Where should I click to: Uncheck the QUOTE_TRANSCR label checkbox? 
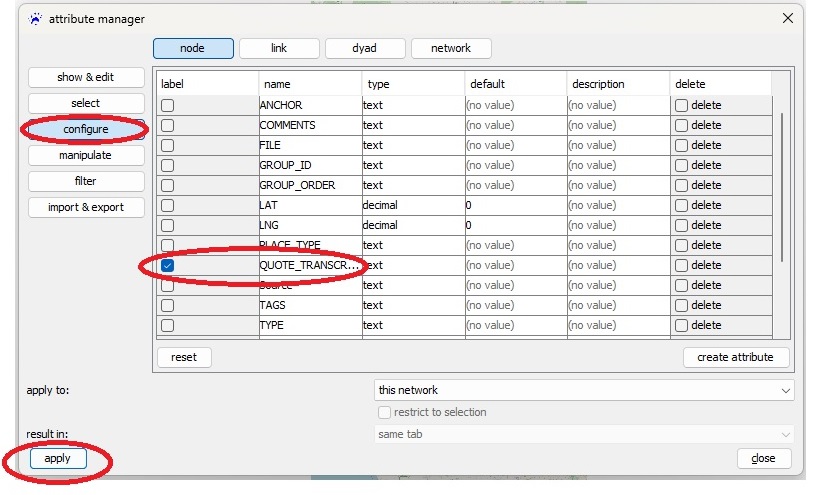tap(168, 265)
